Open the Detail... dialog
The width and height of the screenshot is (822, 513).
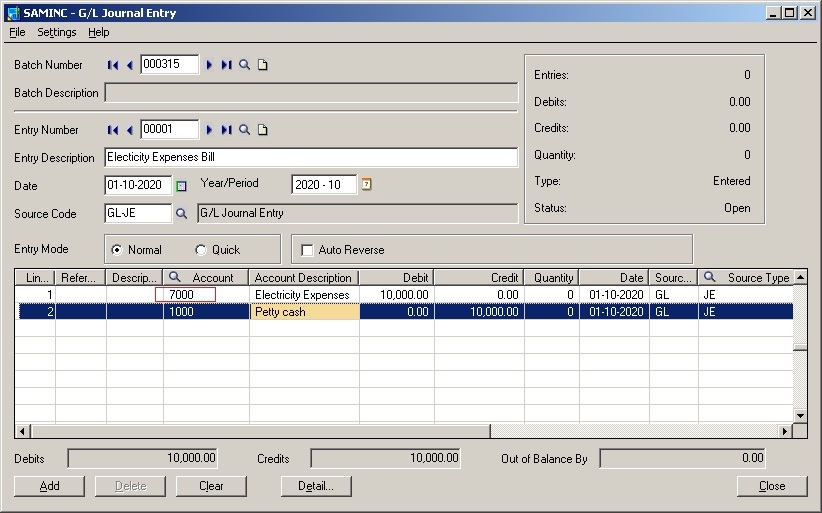point(316,486)
